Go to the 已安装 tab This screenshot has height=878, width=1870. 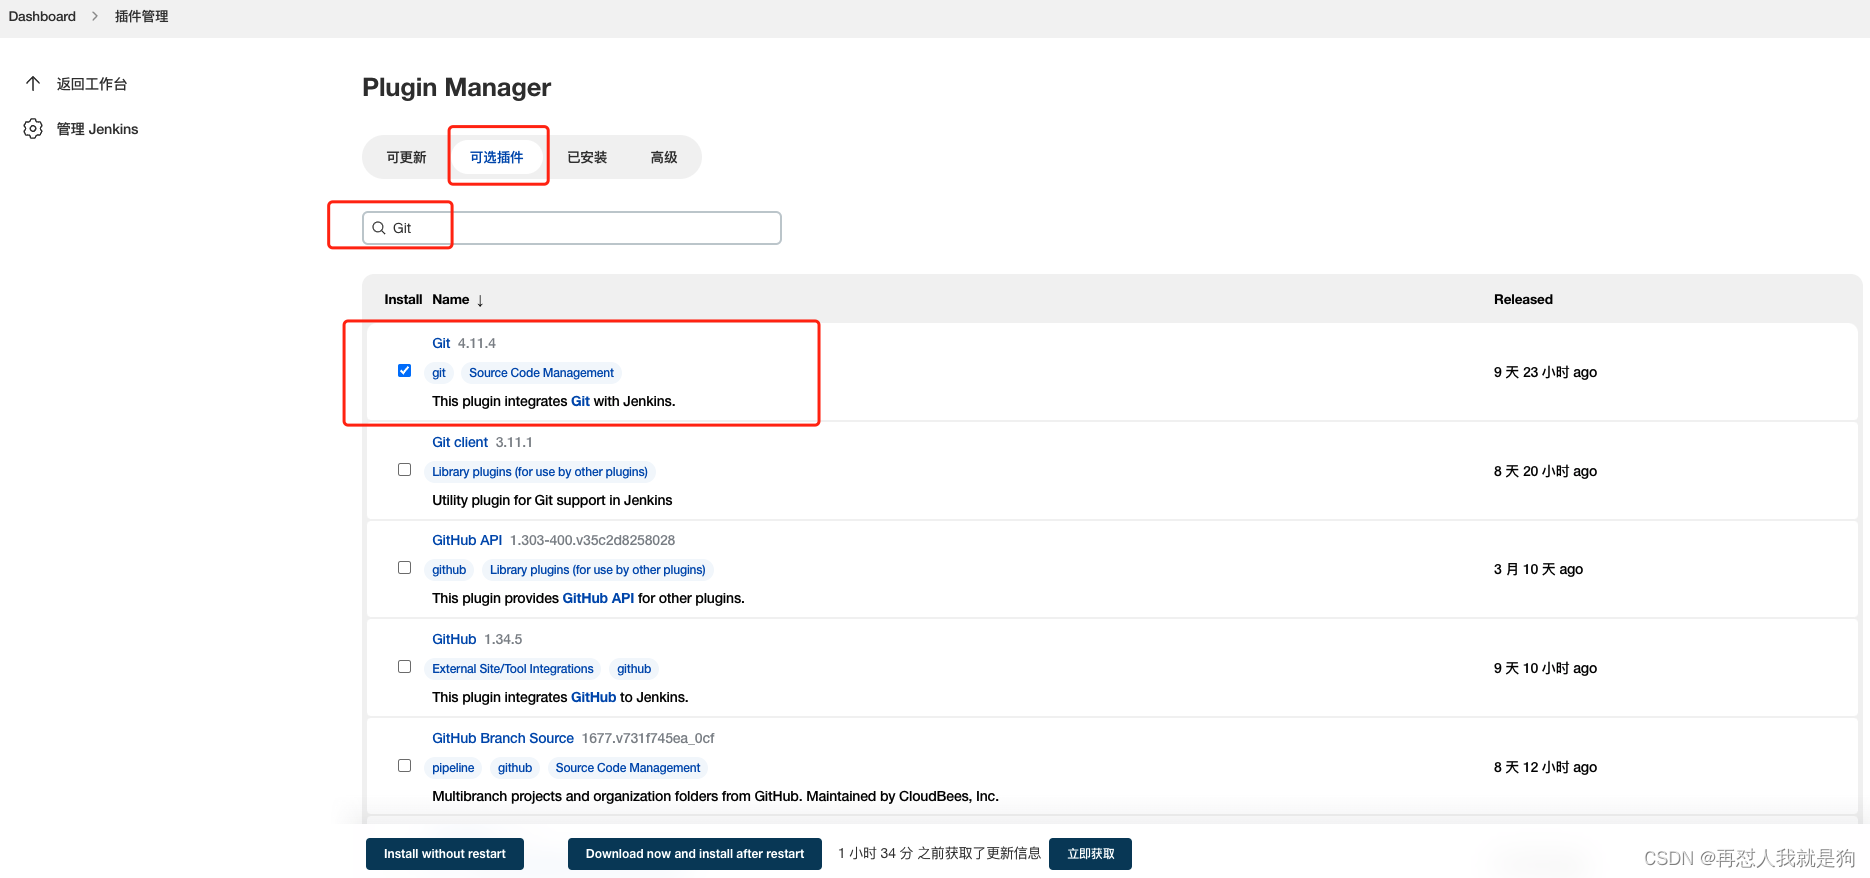click(587, 157)
